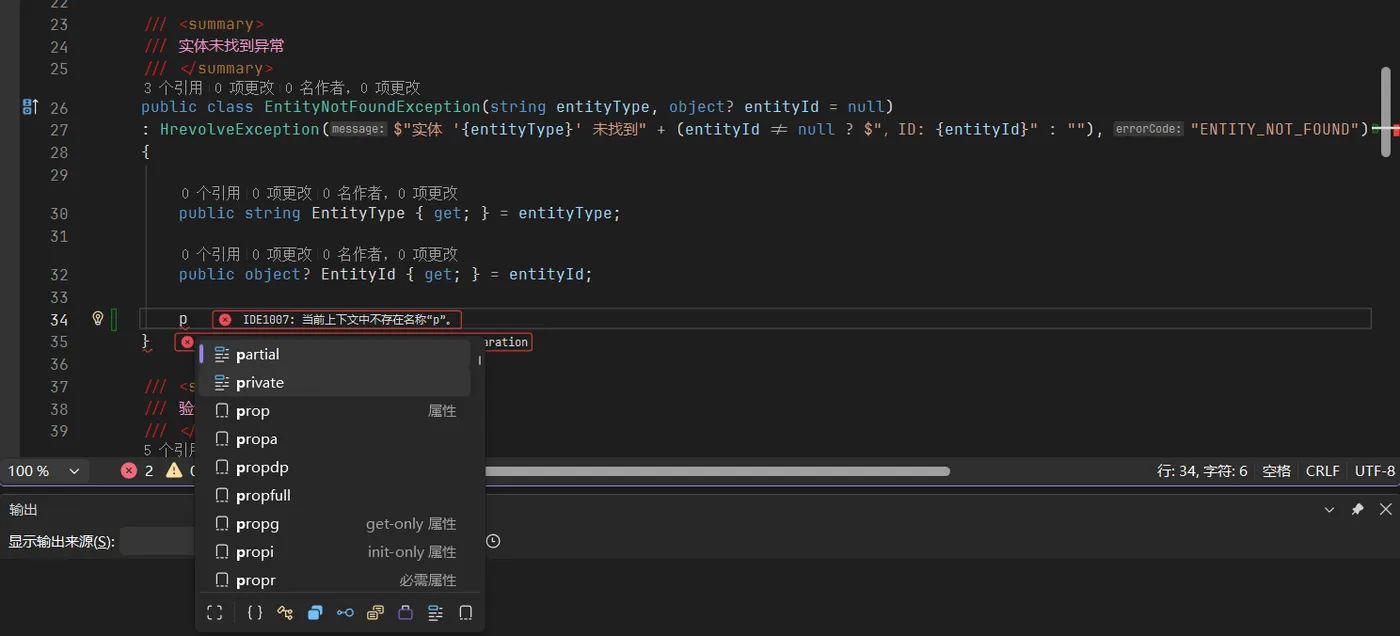Open the 0 名作者 CodeLens above the class declaration
The image size is (1400, 636).
point(315,88)
